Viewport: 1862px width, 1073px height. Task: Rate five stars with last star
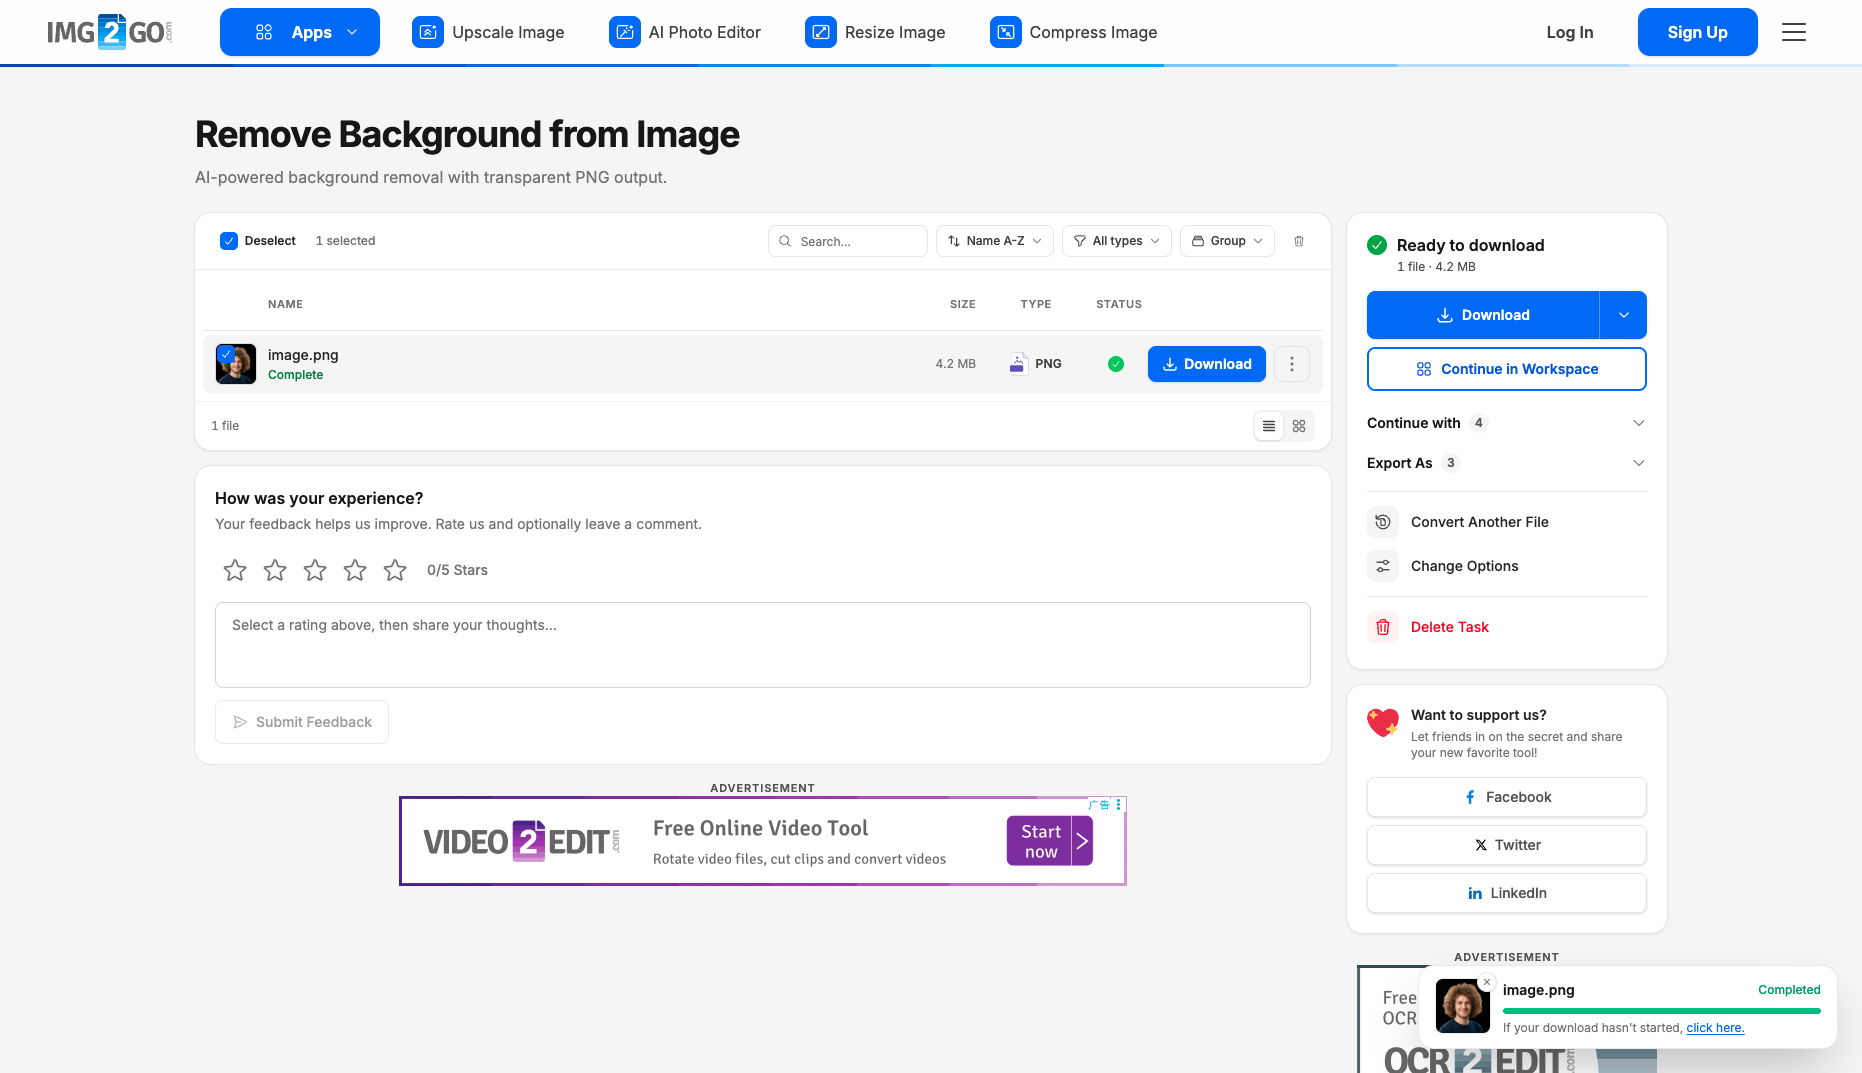[x=395, y=570]
